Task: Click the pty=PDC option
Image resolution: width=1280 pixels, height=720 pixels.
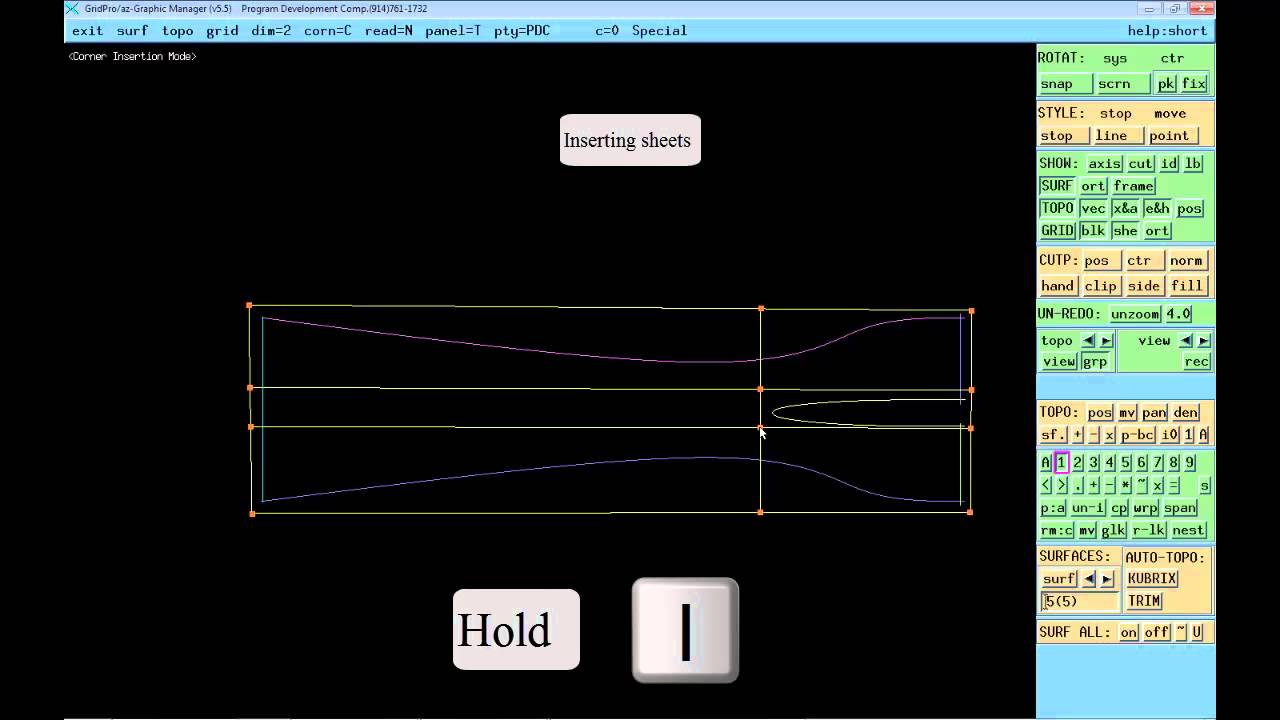Action: click(x=522, y=31)
